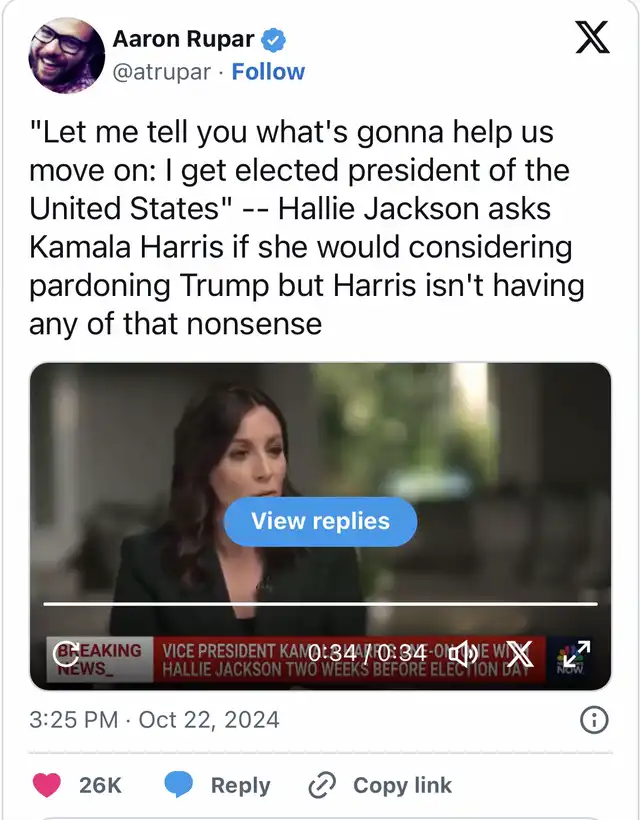The height and width of the screenshot is (820, 640).
Task: Click the blue verified badge
Action: [273, 40]
